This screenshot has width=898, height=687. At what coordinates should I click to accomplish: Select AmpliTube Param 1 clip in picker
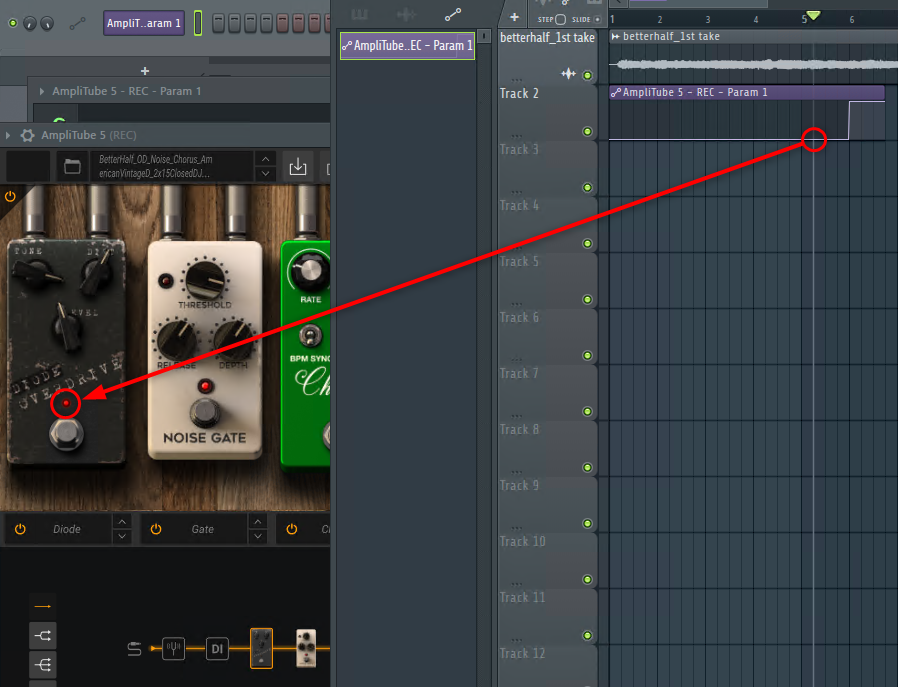tap(407, 45)
